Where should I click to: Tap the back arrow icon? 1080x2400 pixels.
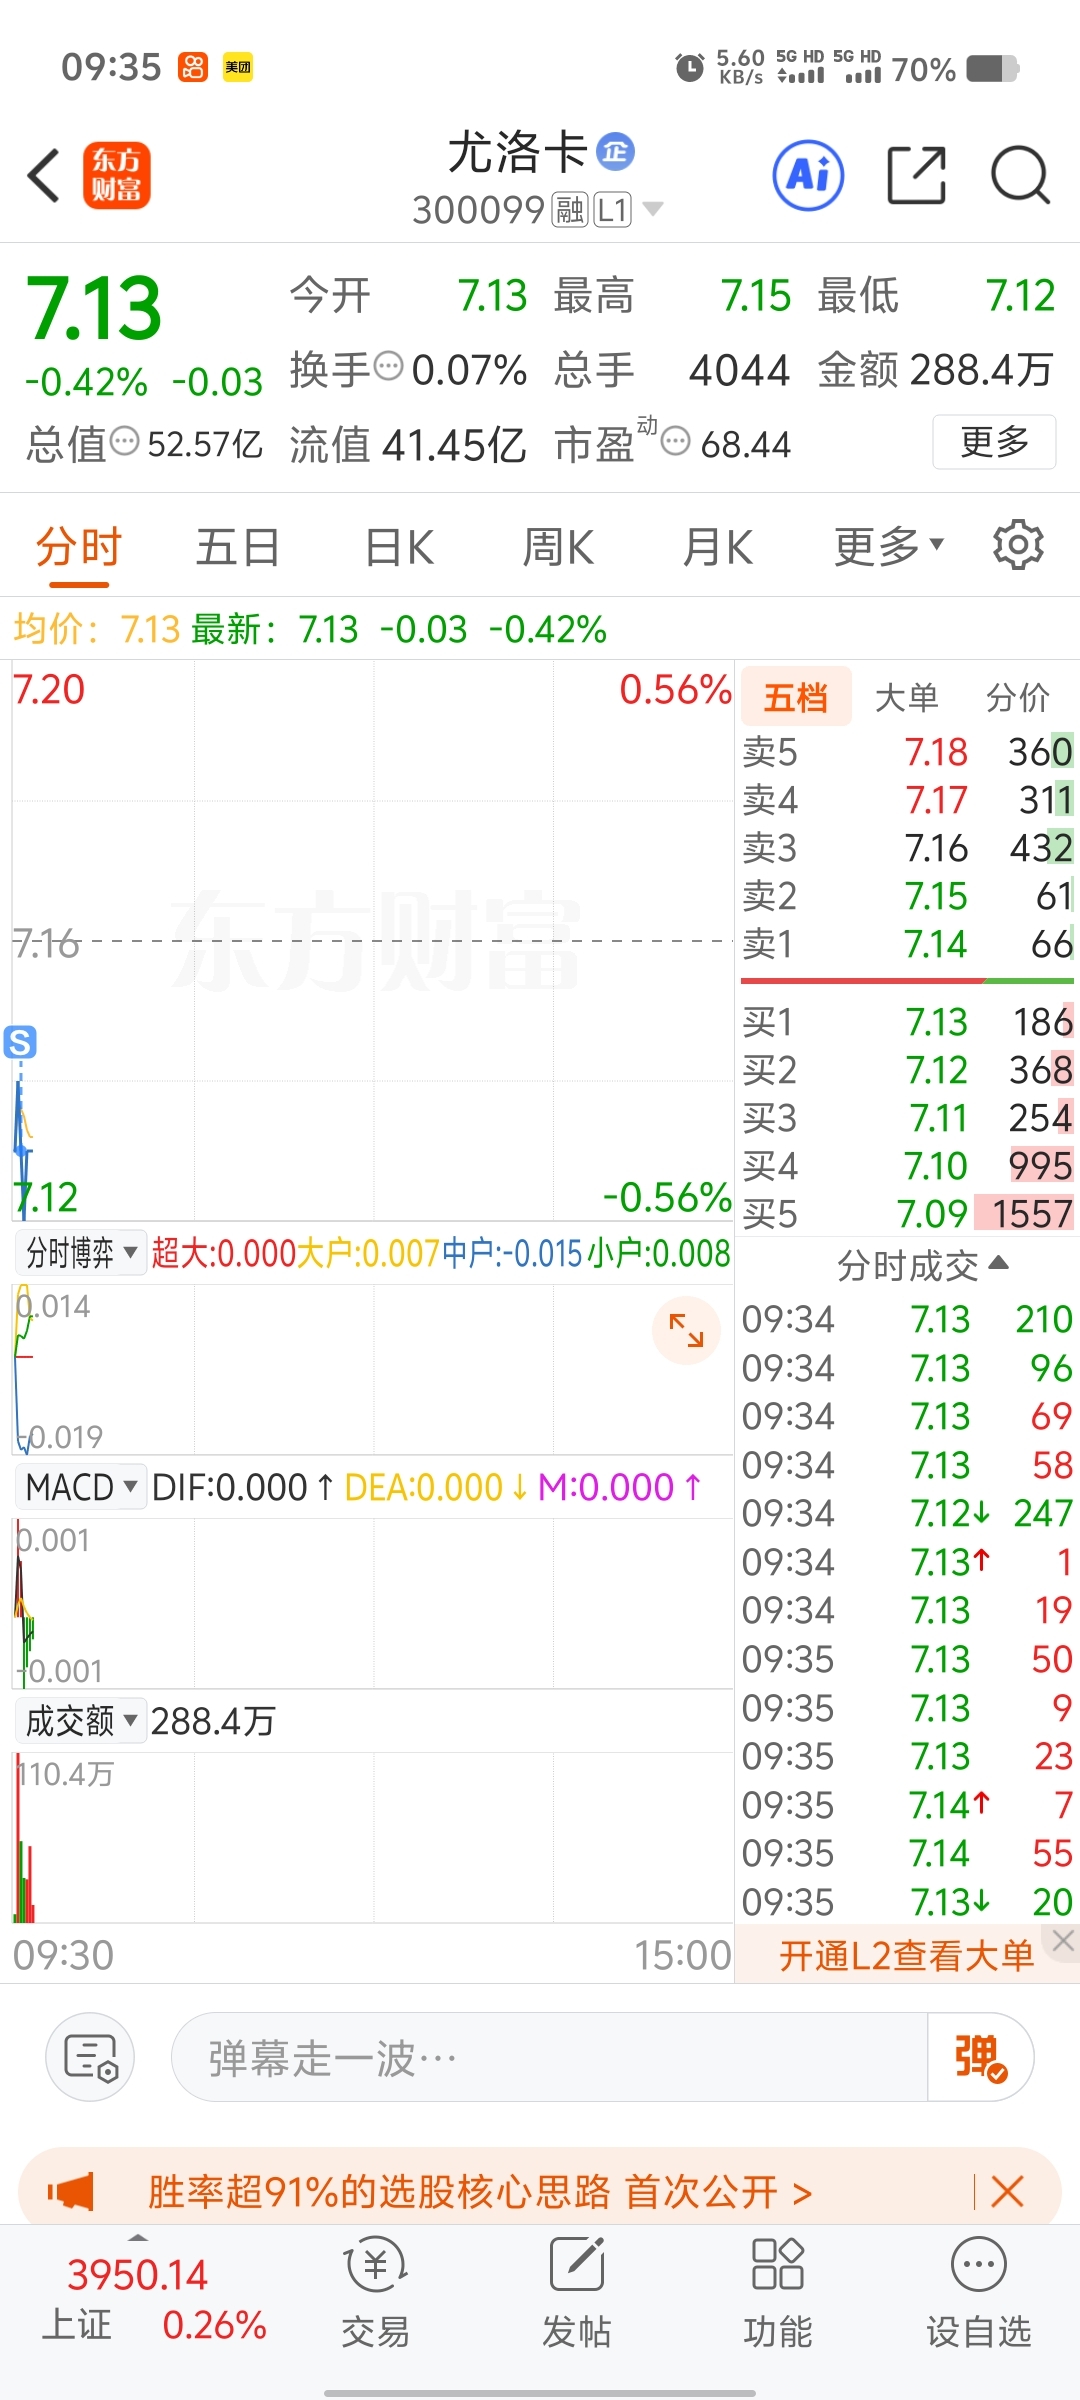44,176
